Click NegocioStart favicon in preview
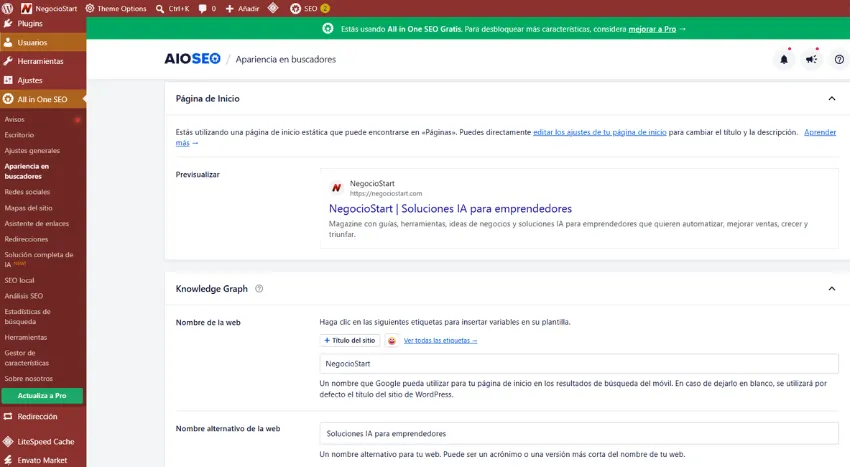Viewport: 850px width, 467px height. coord(337,188)
